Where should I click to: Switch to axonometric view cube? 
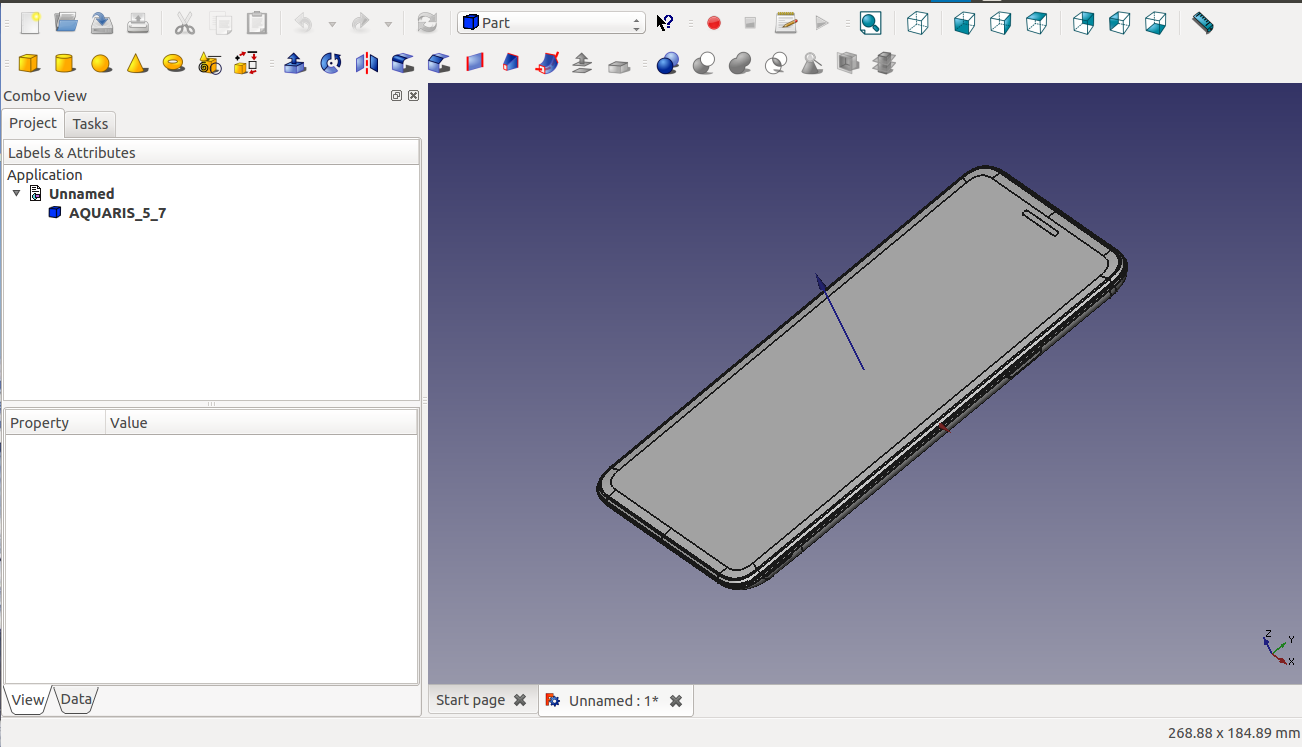point(918,23)
